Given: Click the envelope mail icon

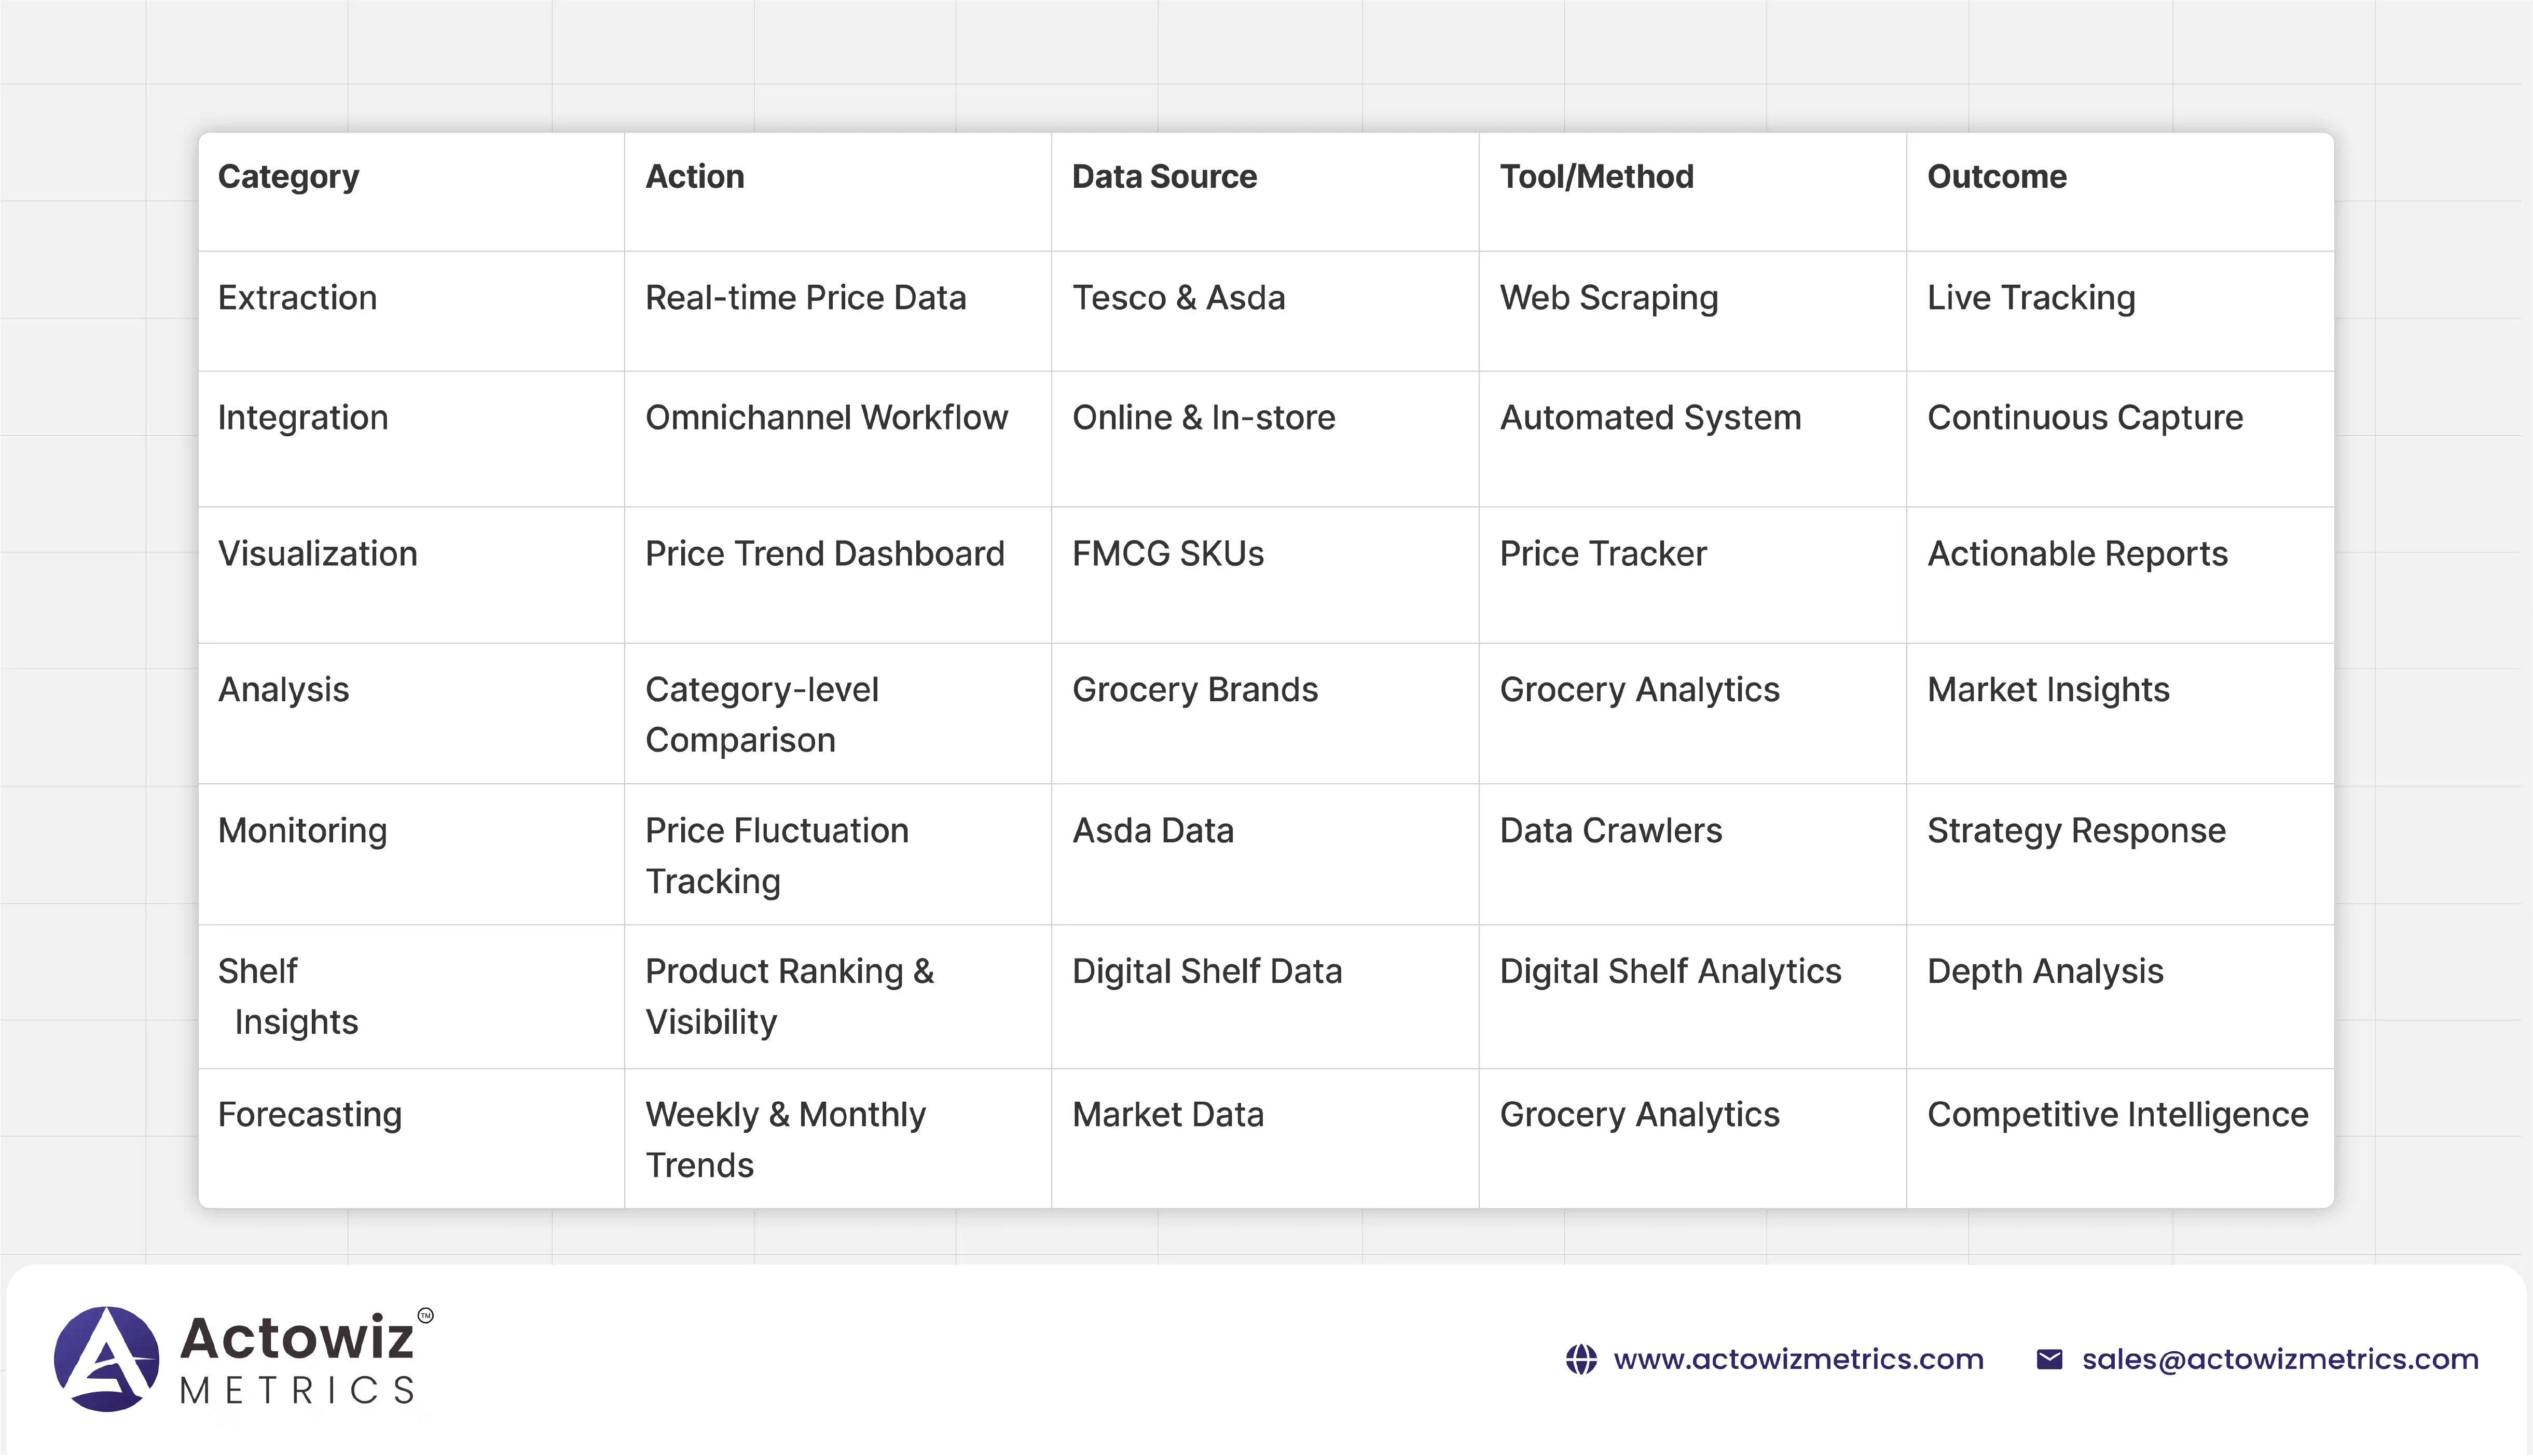Looking at the screenshot, I should 2049,1359.
